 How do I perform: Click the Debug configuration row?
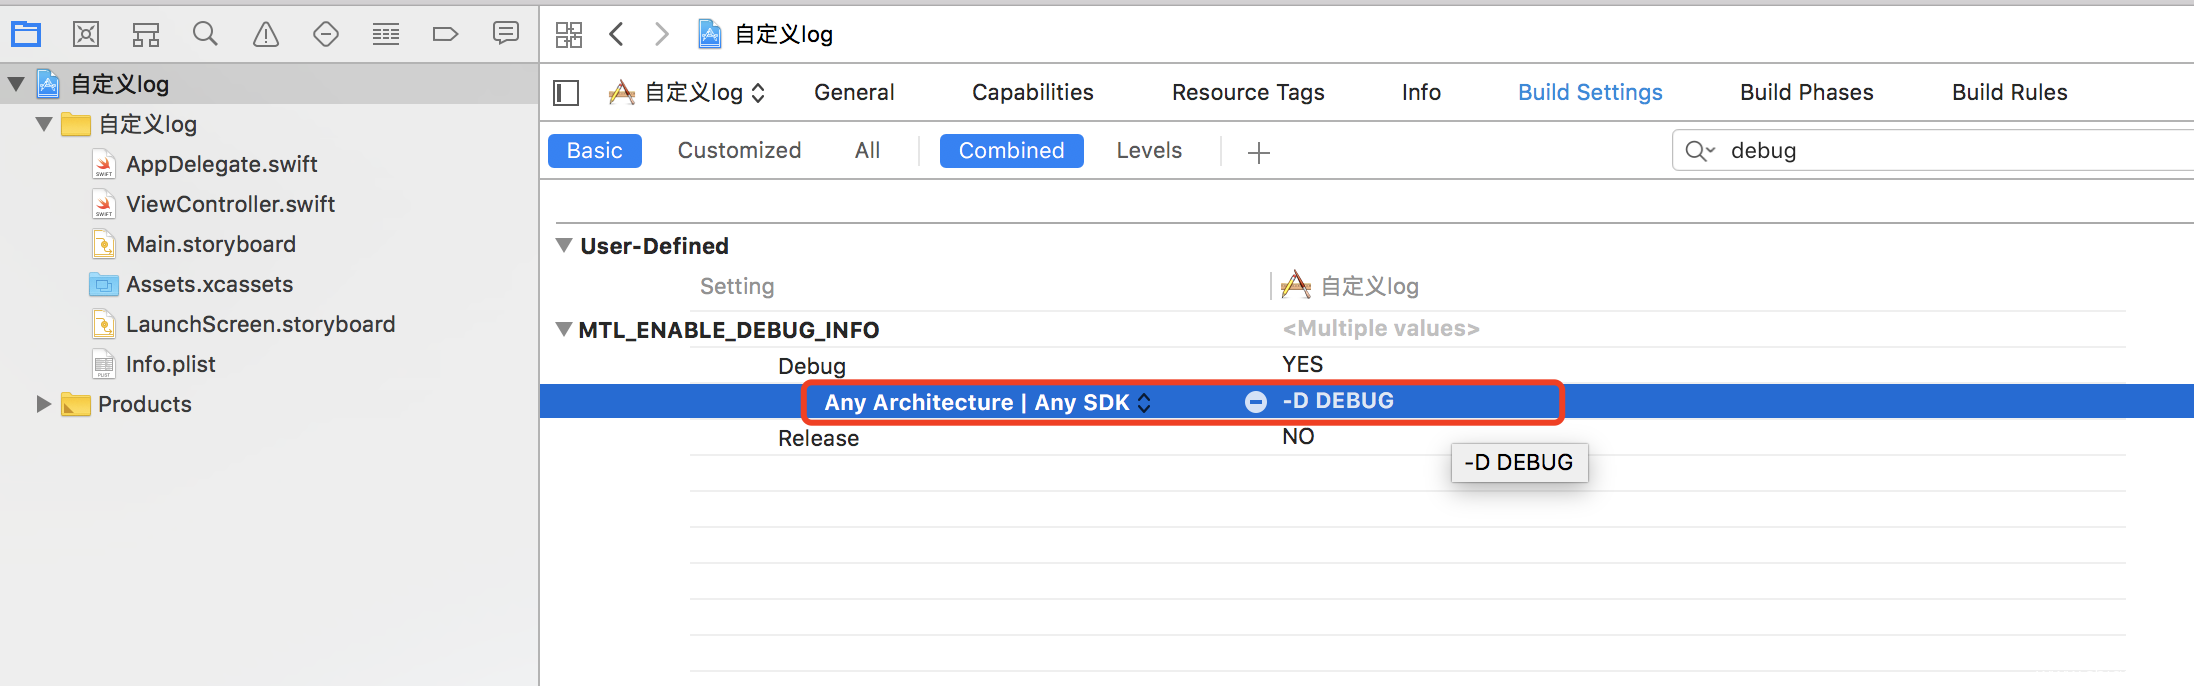pos(1408,365)
